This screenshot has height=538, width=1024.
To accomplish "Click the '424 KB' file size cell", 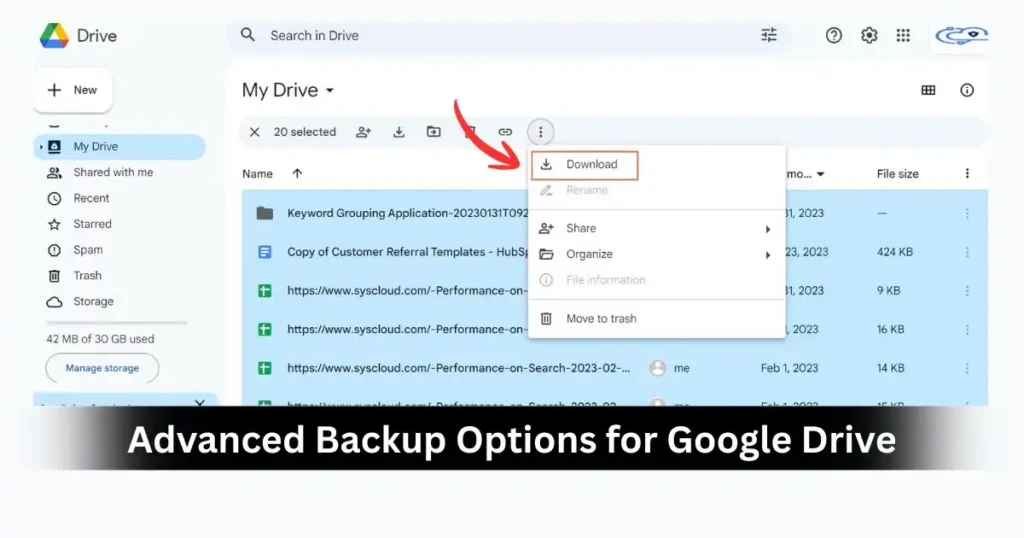I will click(895, 252).
